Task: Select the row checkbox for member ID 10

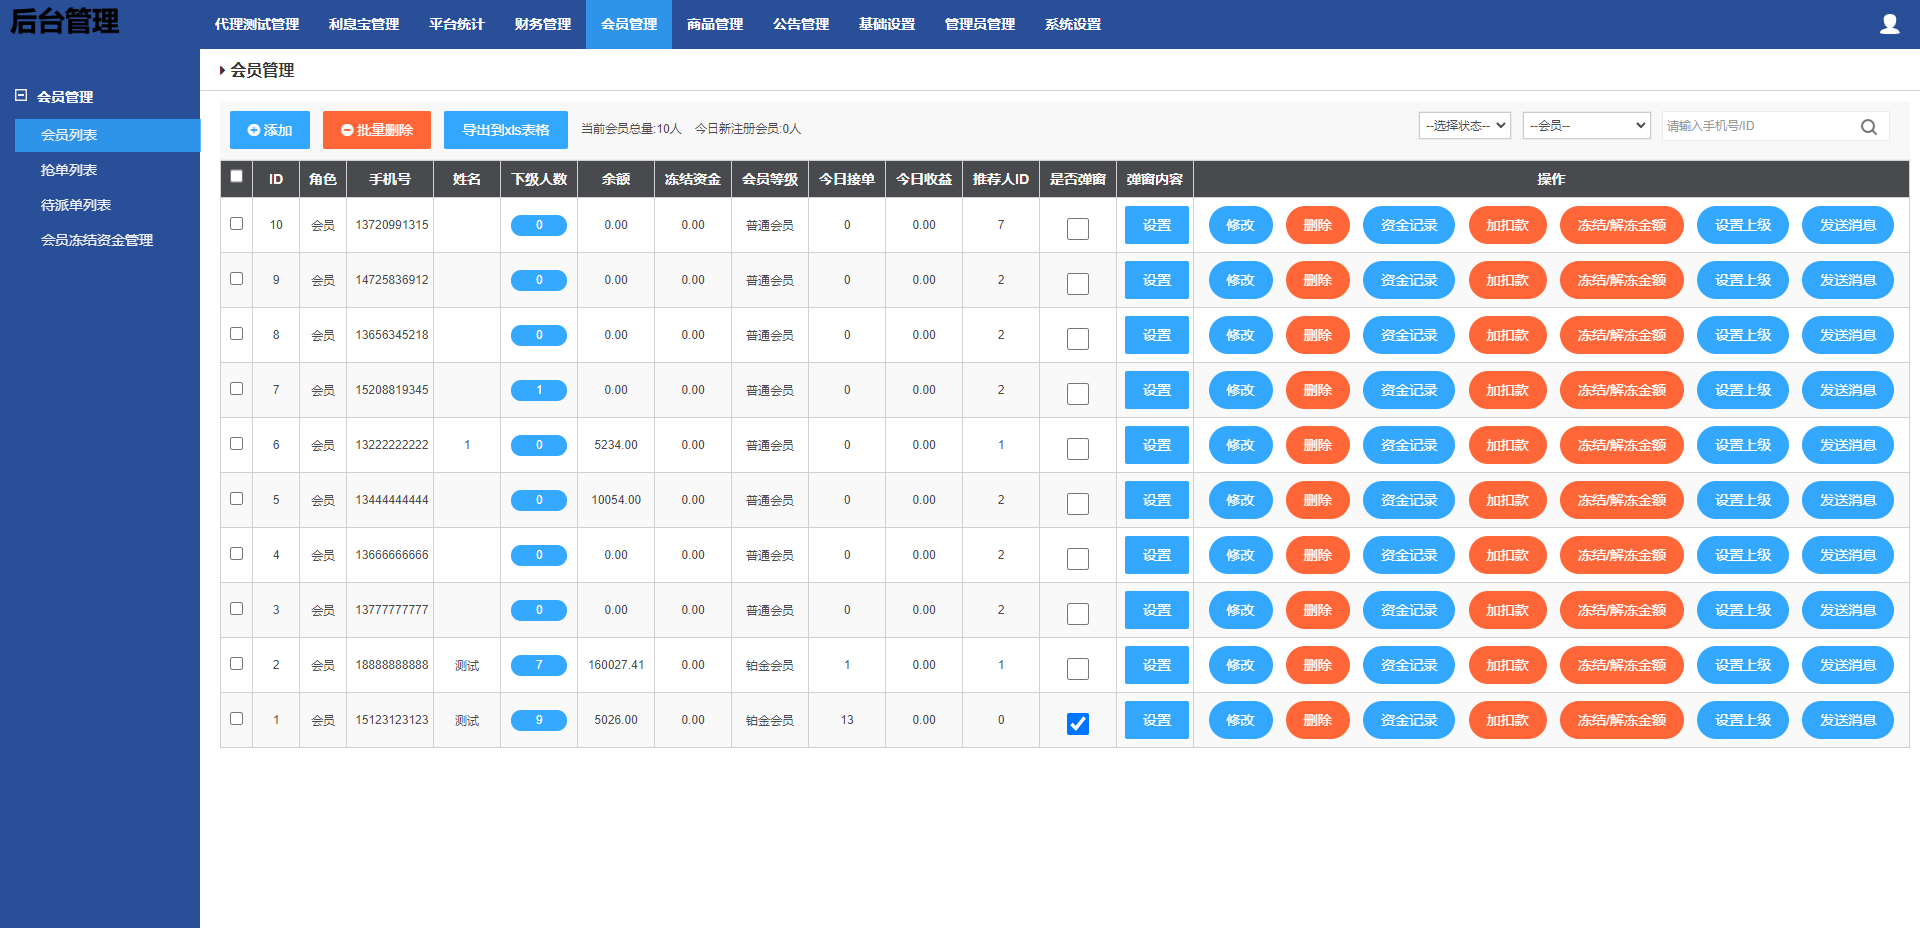Action: pos(236,224)
